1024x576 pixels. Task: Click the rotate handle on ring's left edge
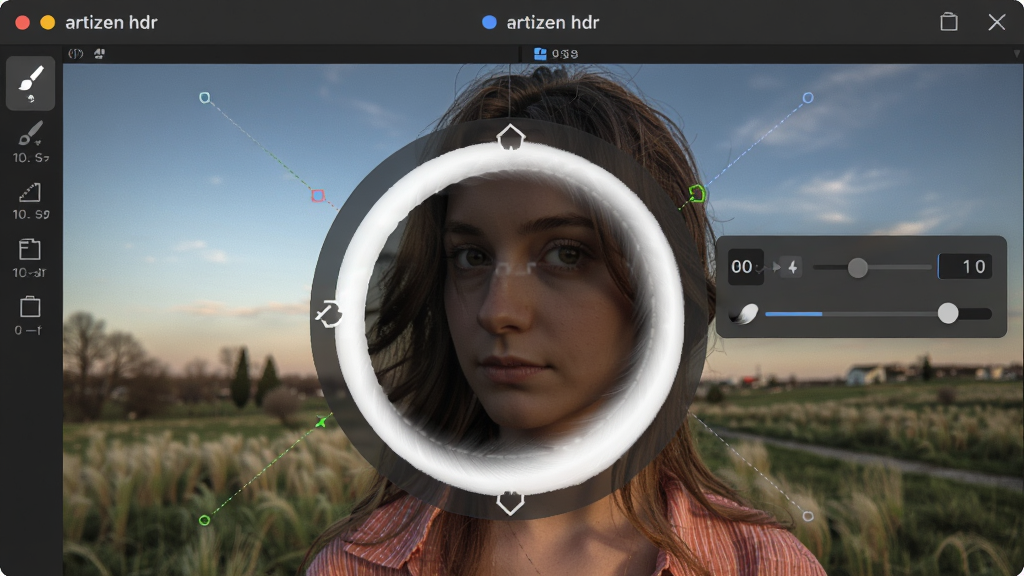(x=329, y=313)
